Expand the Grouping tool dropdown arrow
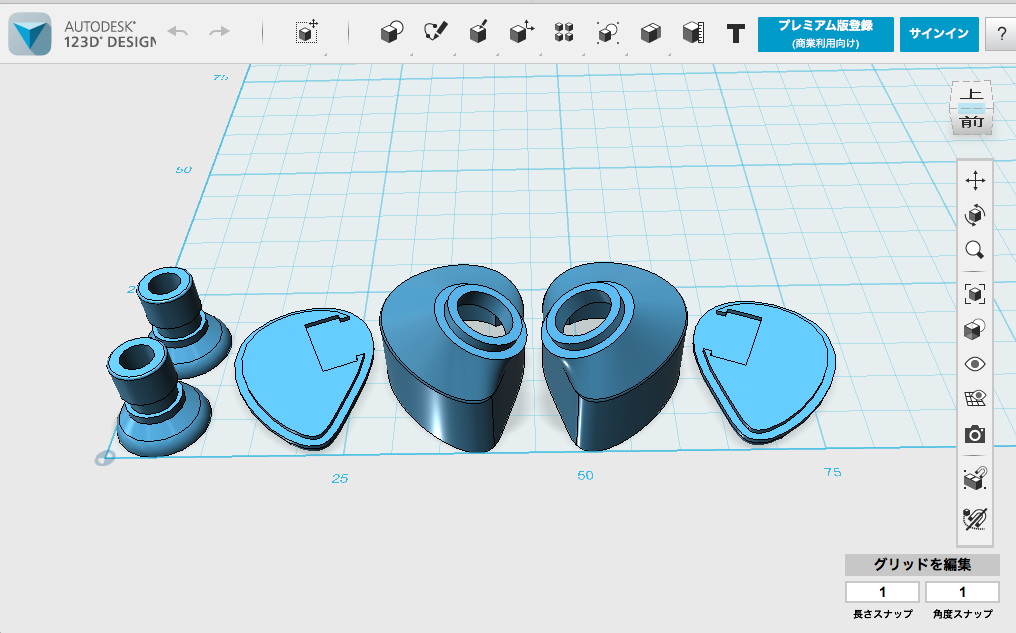This screenshot has width=1016, height=633. 625,54
